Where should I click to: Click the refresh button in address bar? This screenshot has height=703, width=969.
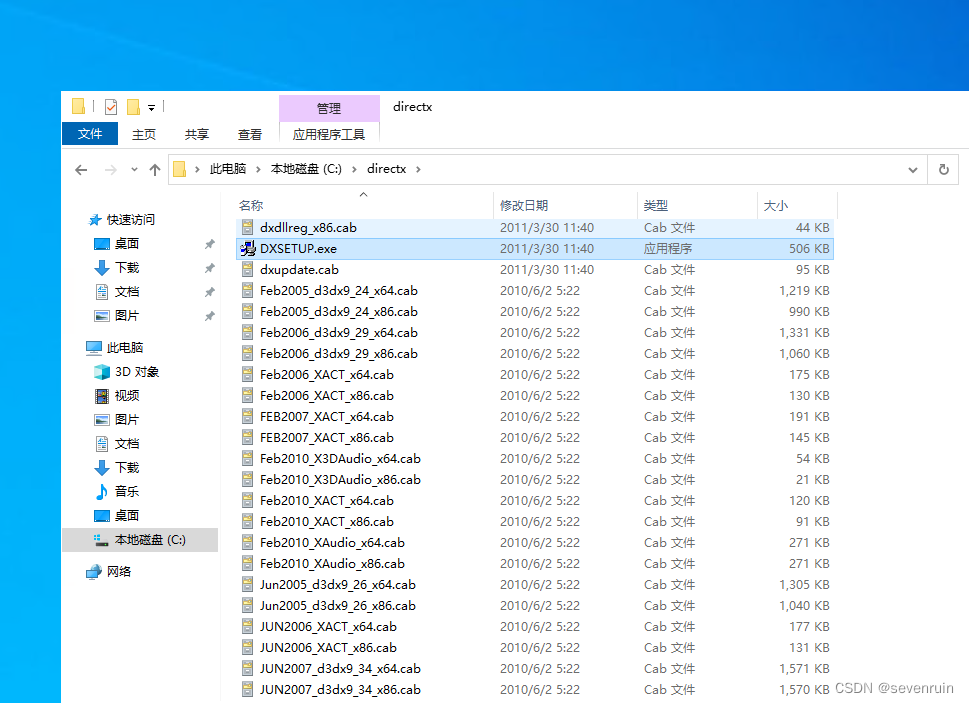click(943, 170)
